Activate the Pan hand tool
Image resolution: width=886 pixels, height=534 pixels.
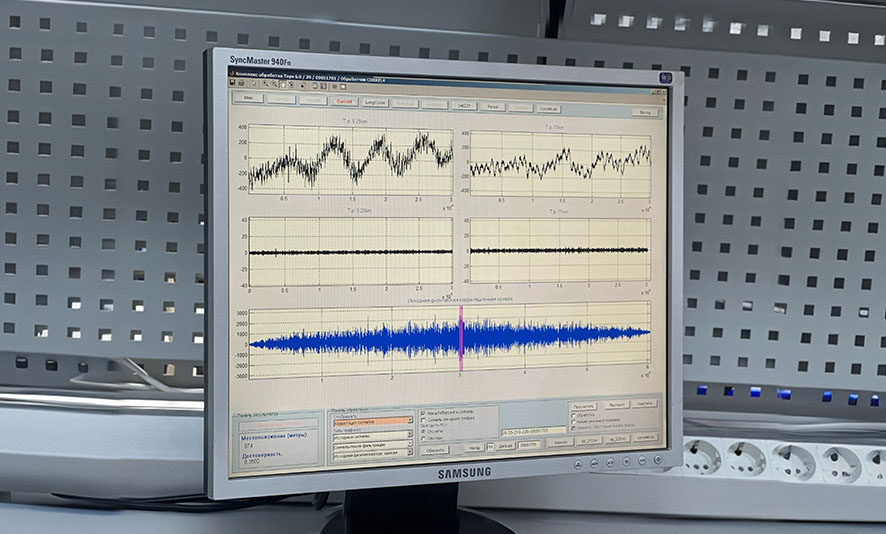[x=282, y=85]
